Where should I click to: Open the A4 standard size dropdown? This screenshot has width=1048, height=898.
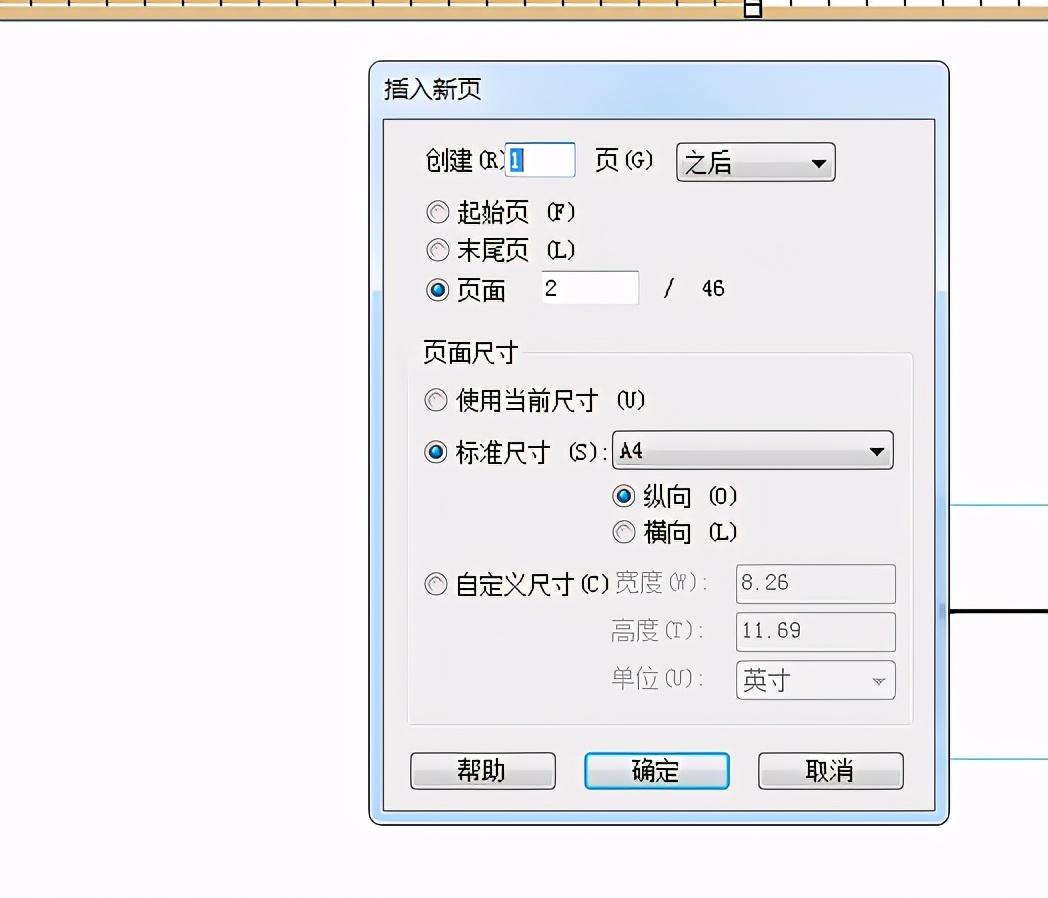[753, 450]
